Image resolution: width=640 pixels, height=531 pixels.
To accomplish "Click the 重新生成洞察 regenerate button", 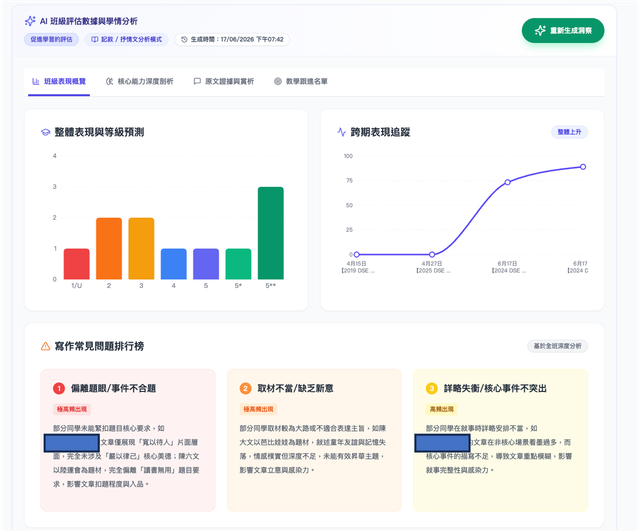I will (x=562, y=31).
